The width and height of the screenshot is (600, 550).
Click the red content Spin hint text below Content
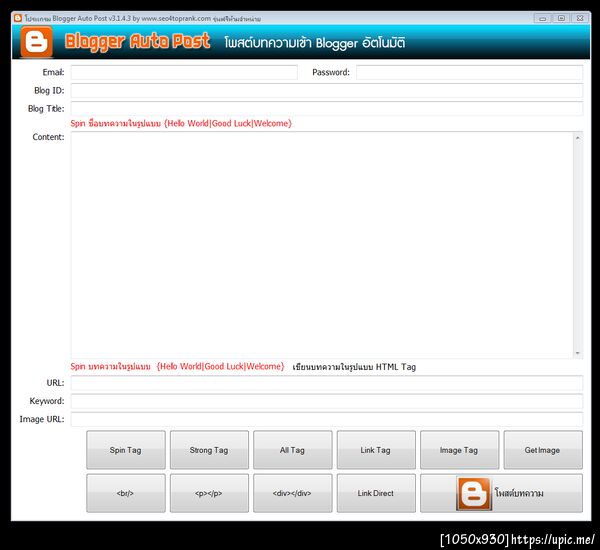[177, 366]
